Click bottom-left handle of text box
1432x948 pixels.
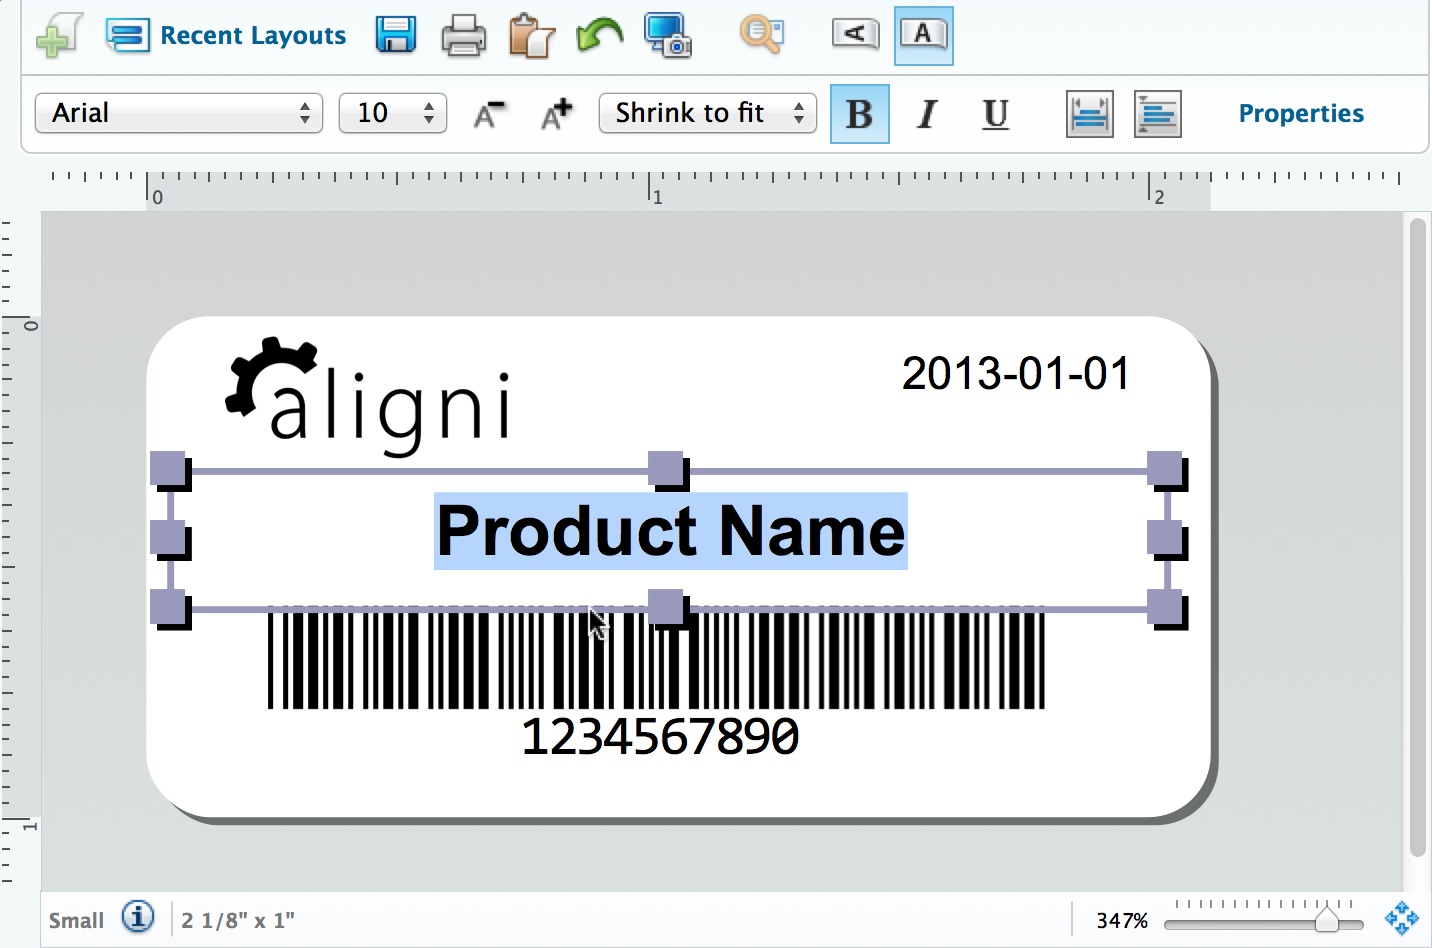pos(169,608)
